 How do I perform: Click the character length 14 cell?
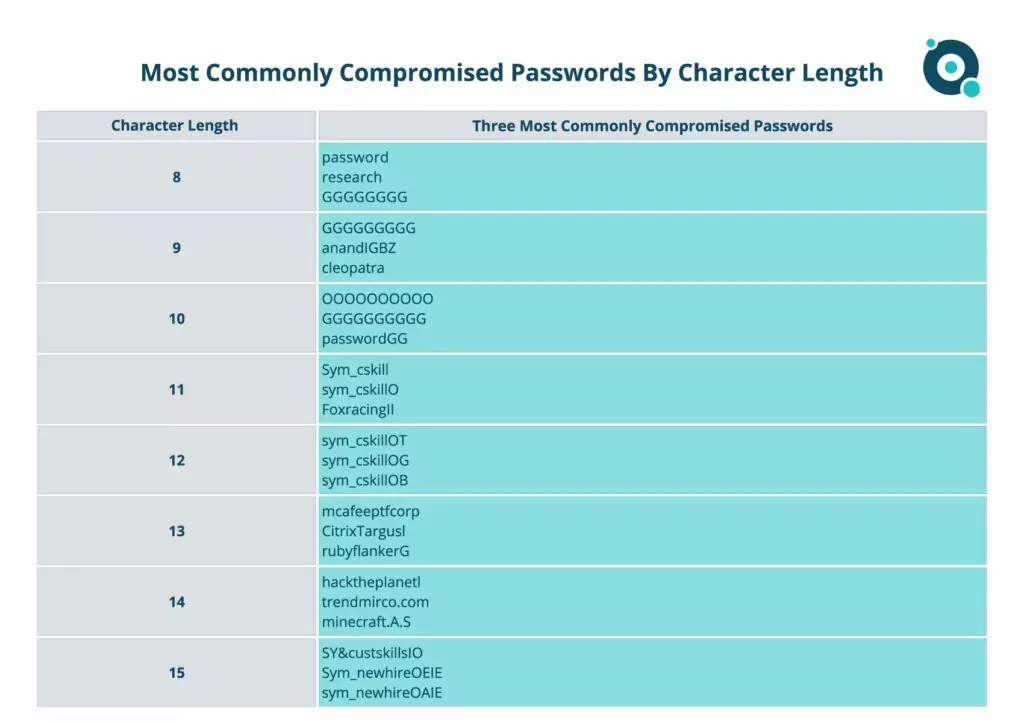(x=176, y=602)
